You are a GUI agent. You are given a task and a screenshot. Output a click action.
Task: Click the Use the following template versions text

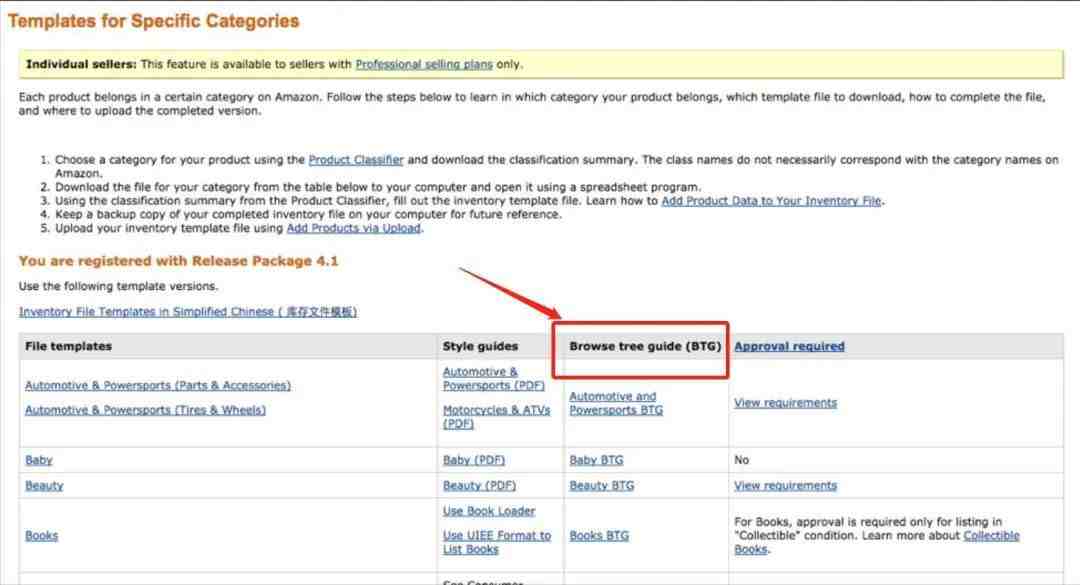[x=118, y=287]
